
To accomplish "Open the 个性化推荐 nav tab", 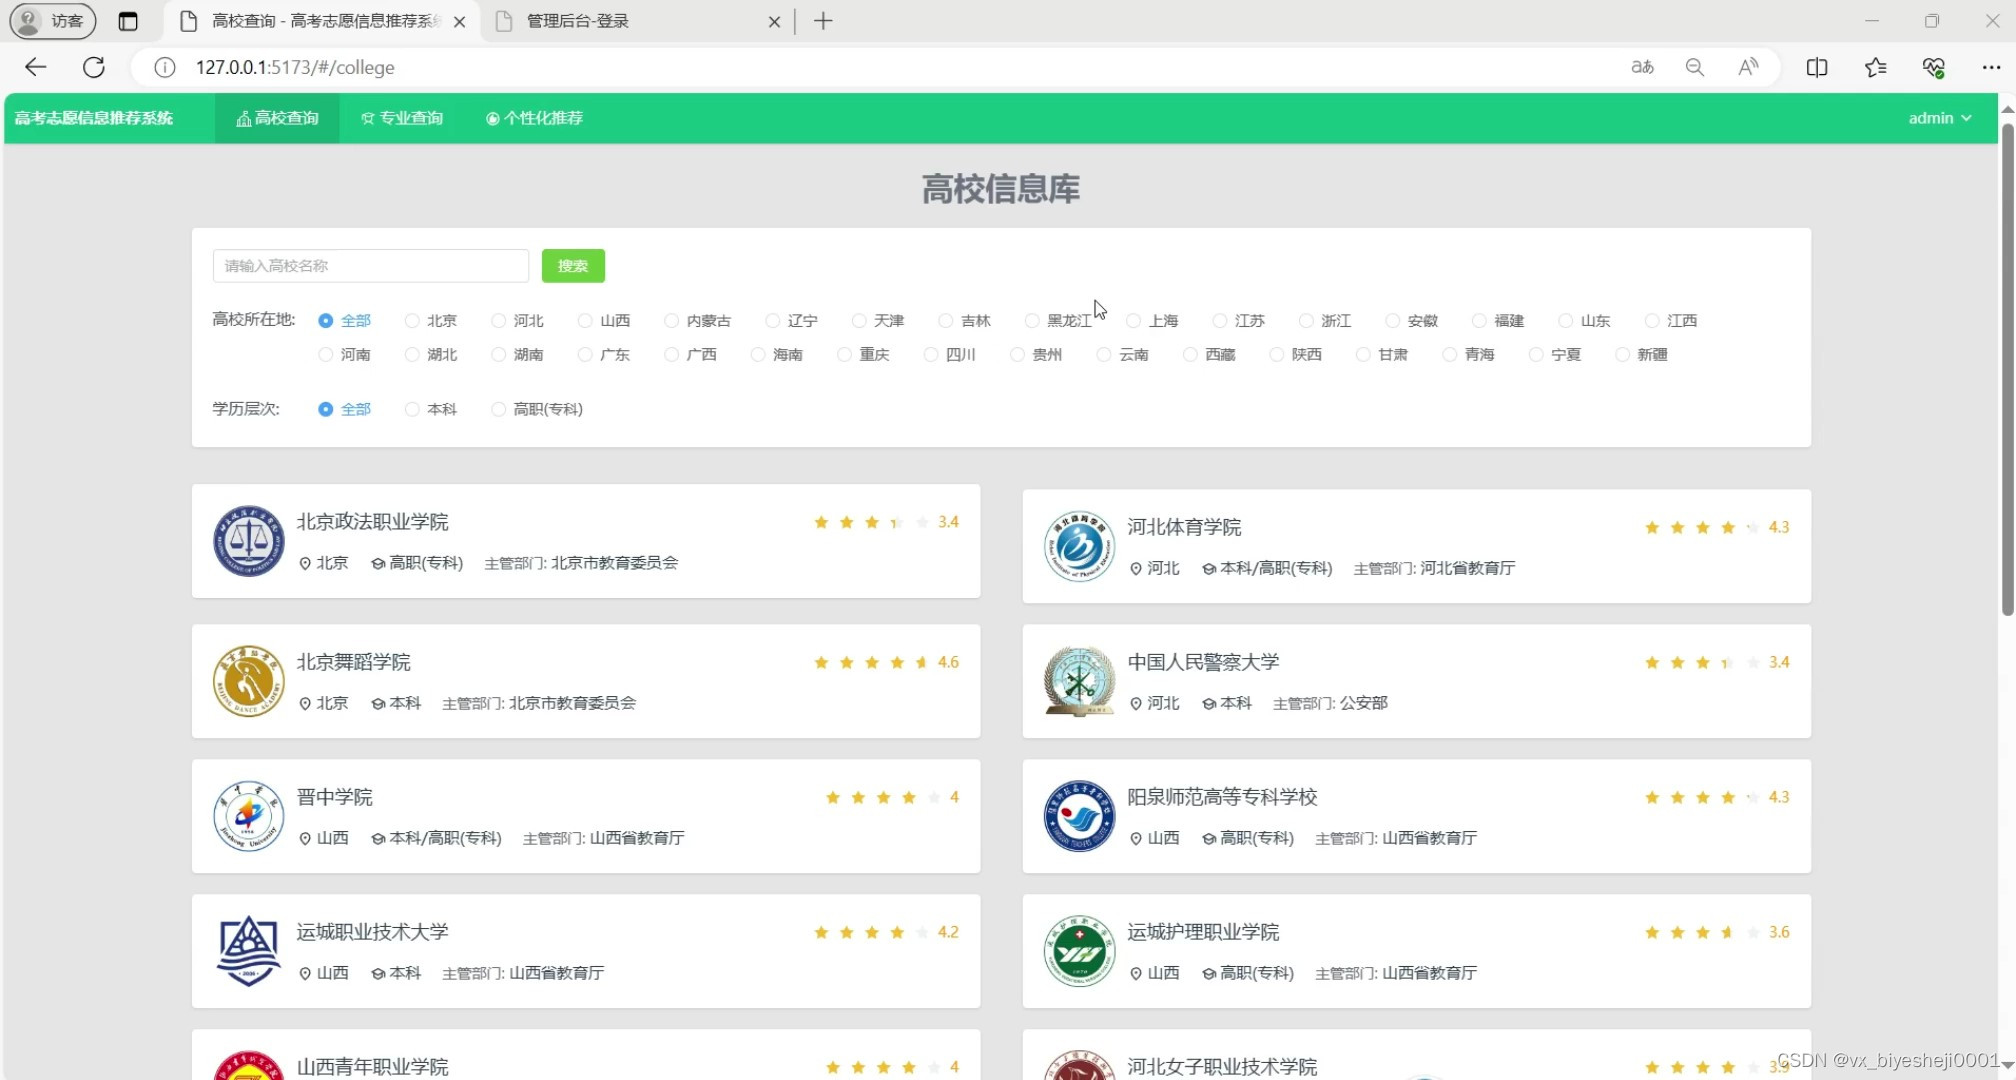I will click(534, 118).
